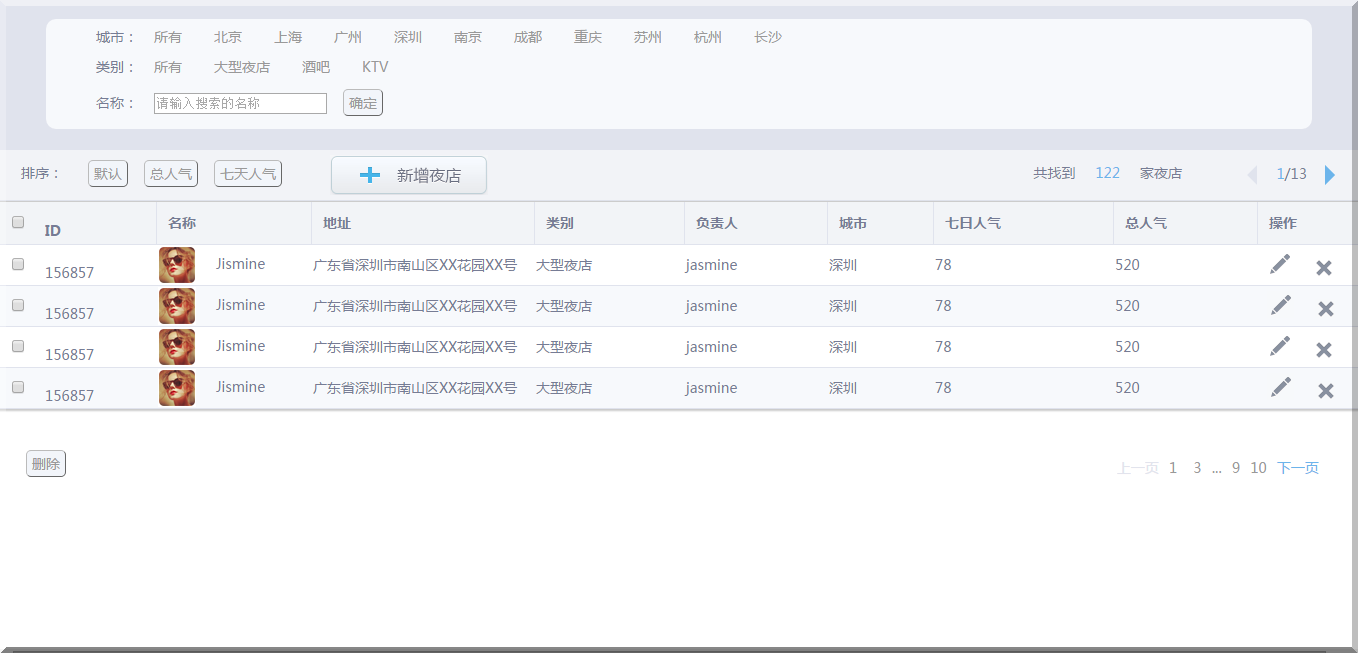Toggle the select-all checkbox in the table header

tap(17, 221)
